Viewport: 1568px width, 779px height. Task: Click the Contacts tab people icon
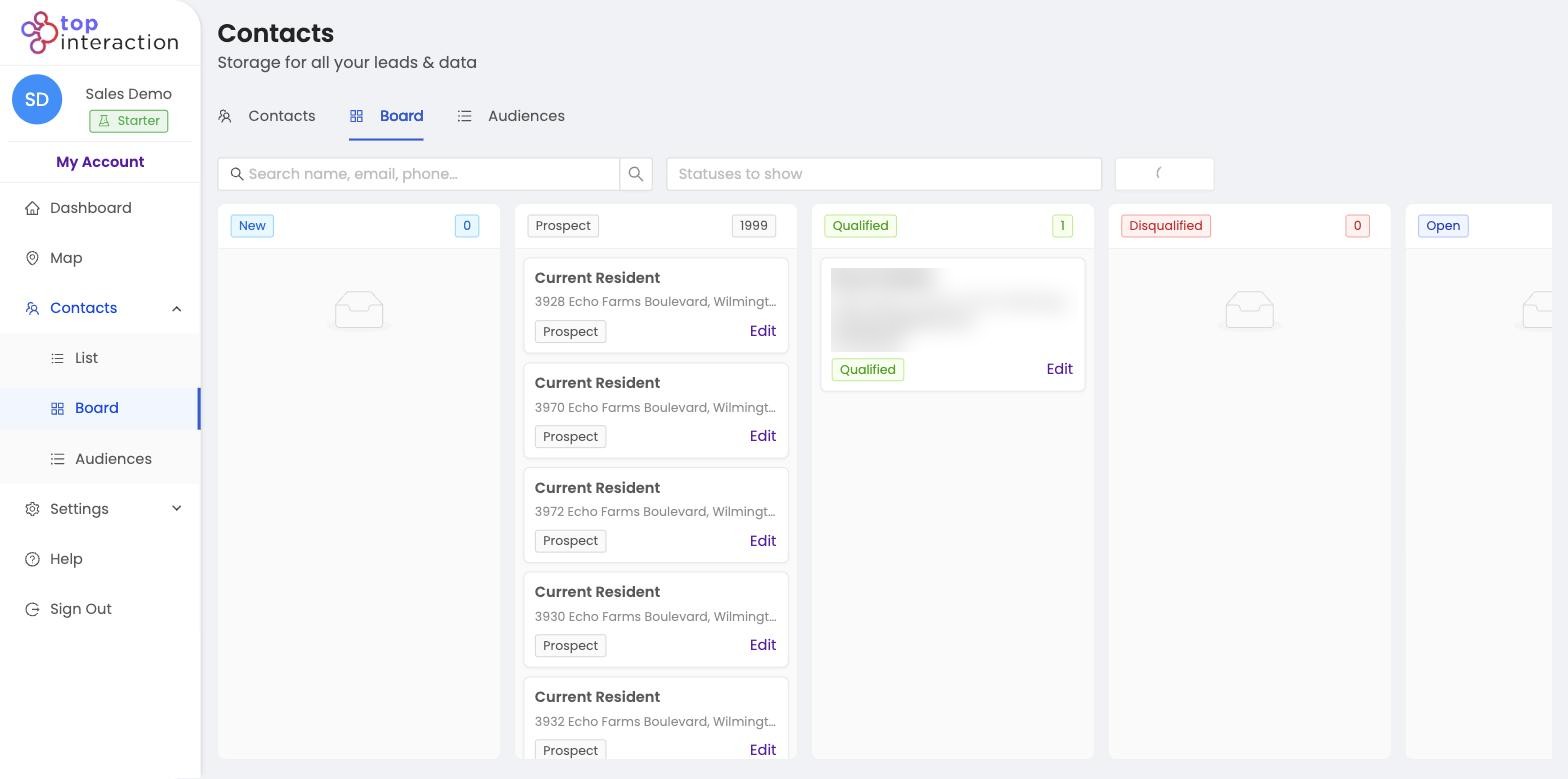pyautogui.click(x=225, y=116)
